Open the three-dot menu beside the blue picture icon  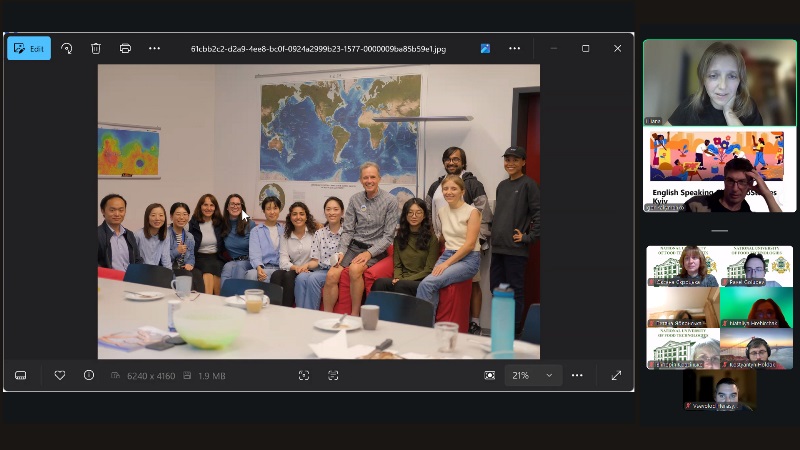click(x=514, y=48)
